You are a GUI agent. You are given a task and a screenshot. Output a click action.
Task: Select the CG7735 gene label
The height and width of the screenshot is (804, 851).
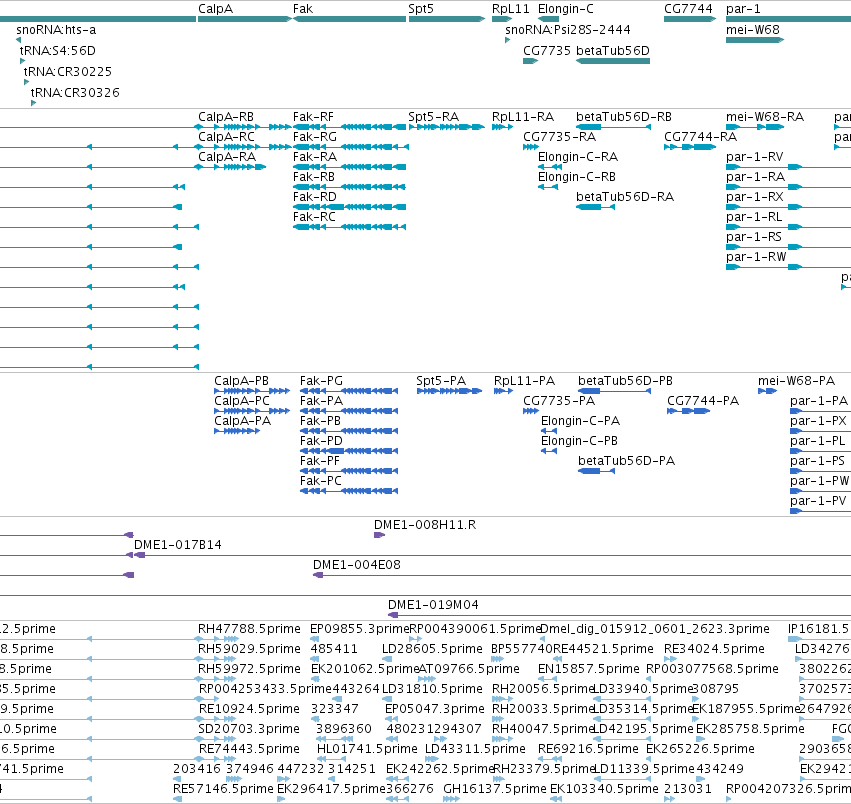pos(547,50)
